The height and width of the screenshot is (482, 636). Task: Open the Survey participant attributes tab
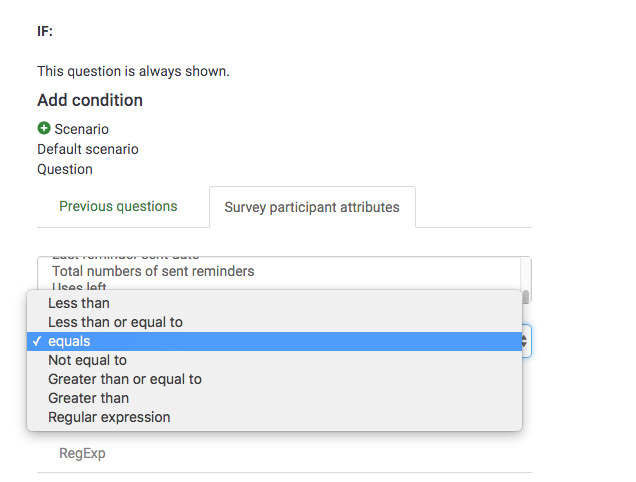point(312,208)
